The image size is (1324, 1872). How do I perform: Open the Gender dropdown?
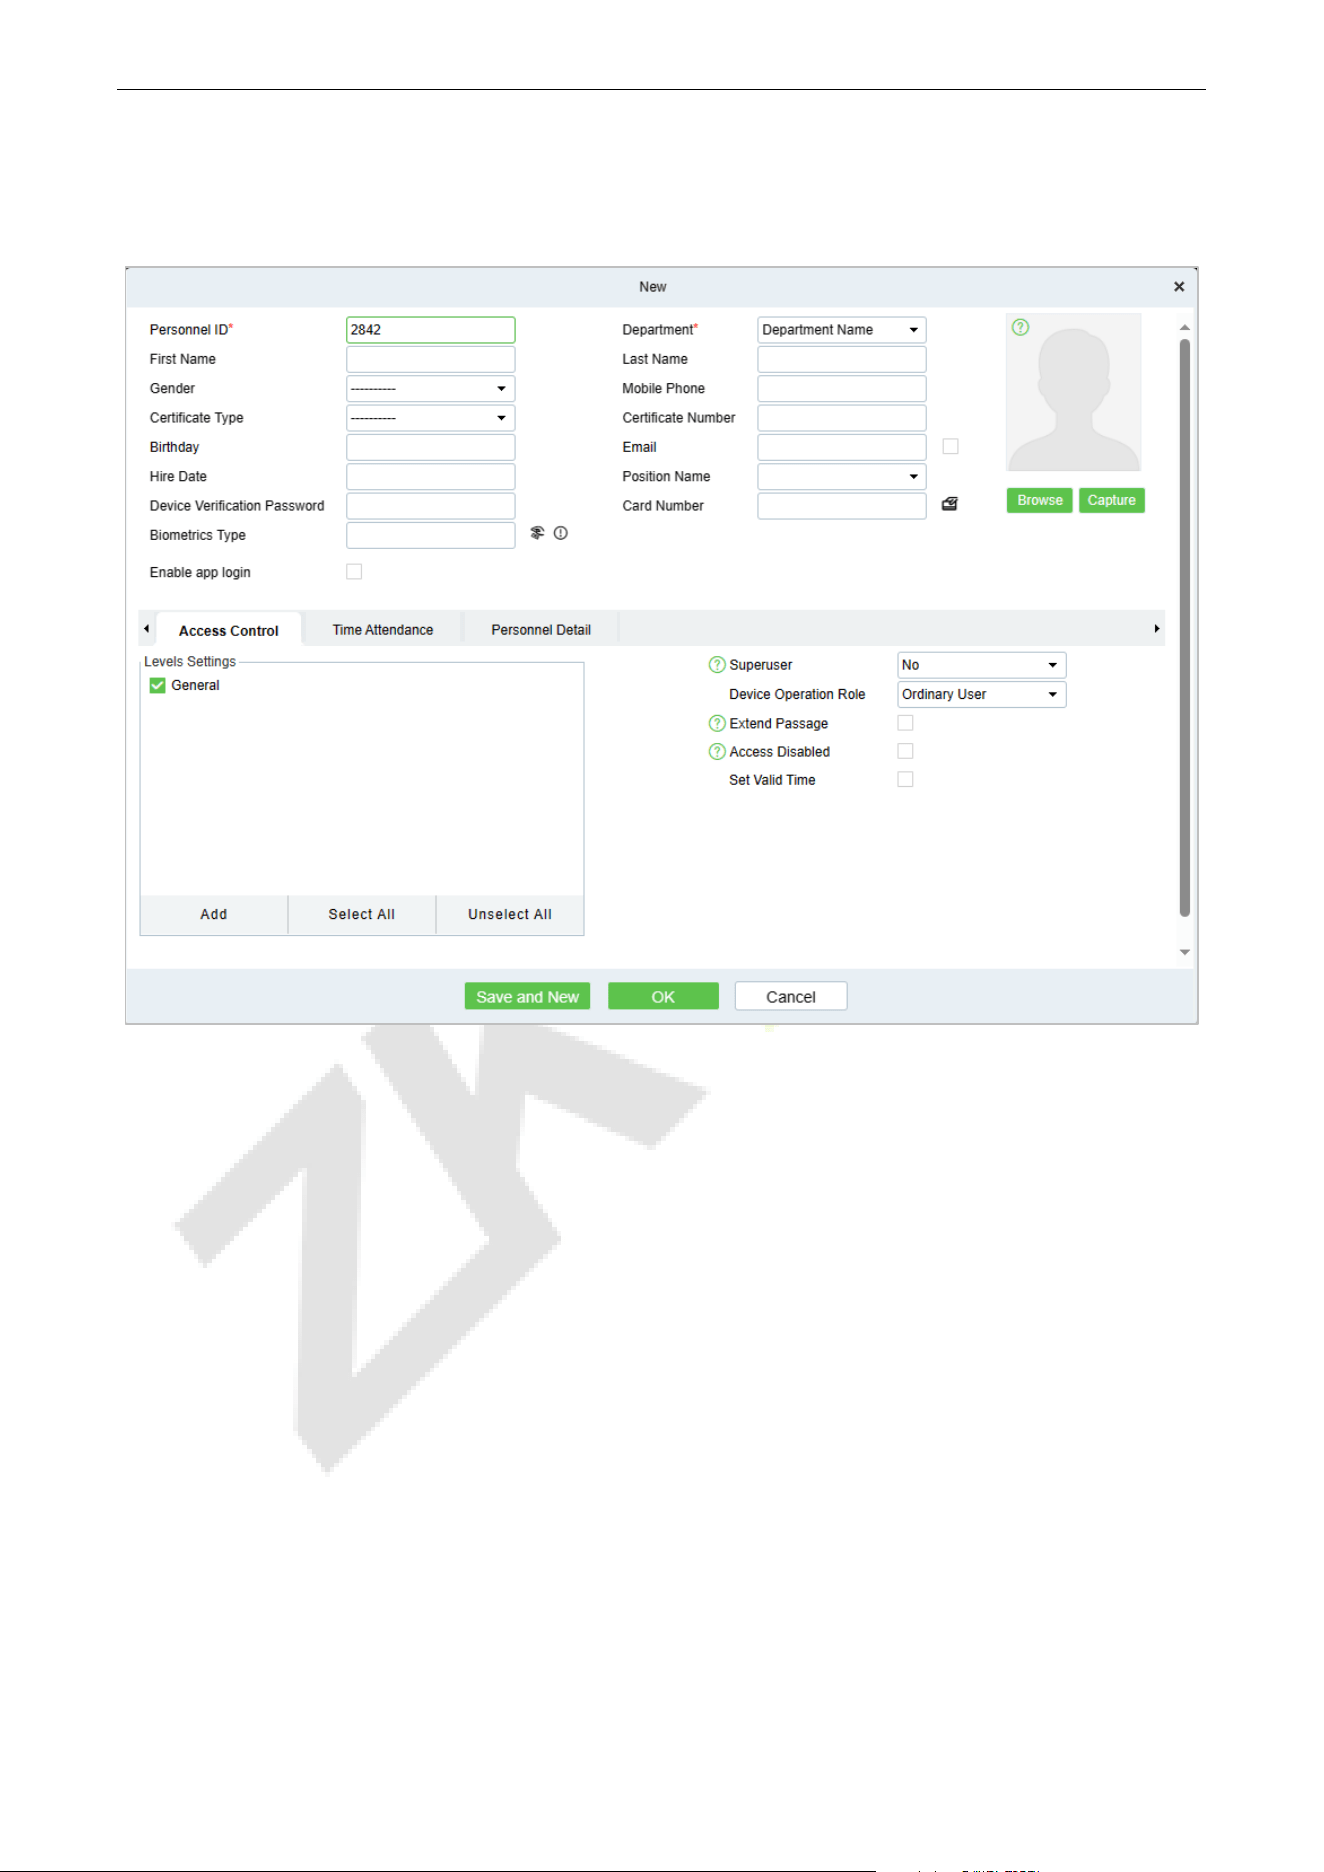tap(431, 388)
